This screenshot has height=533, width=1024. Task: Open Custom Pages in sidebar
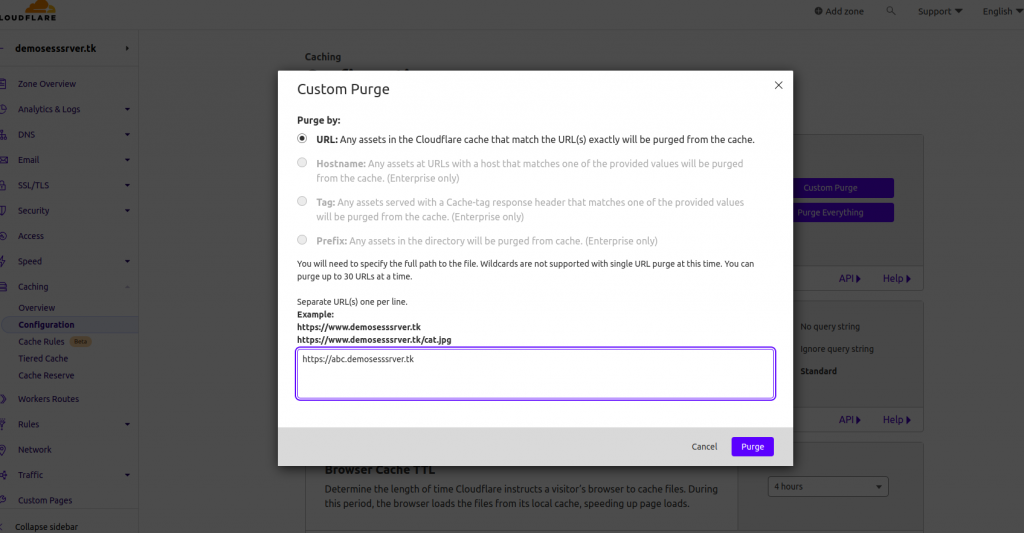[x=45, y=500]
